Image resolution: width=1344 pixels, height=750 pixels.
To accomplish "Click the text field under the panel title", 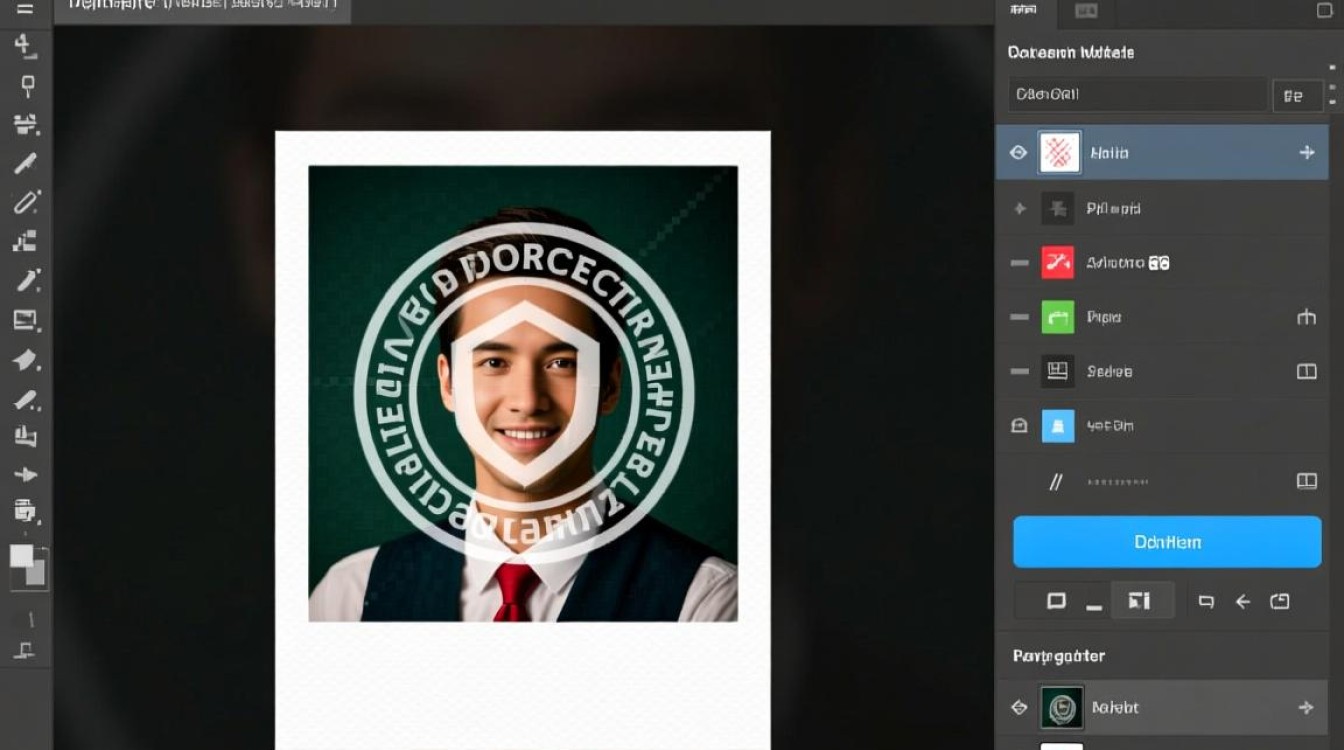I will coord(1136,95).
